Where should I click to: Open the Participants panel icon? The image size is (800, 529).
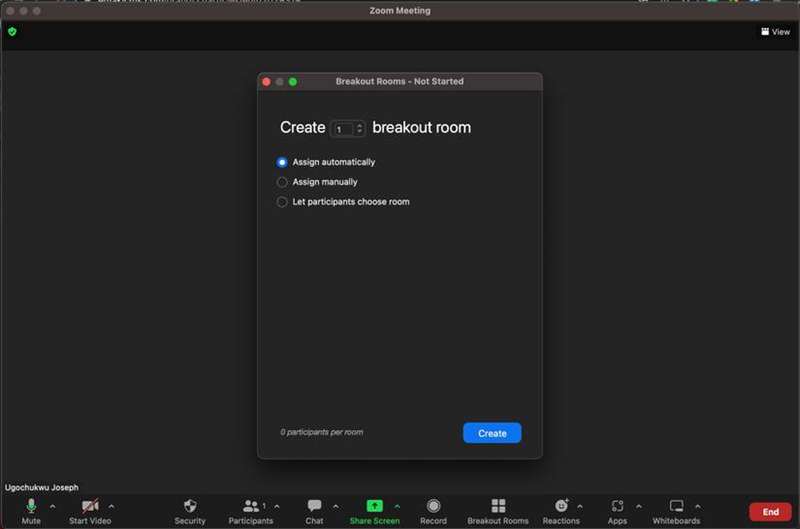pos(250,507)
